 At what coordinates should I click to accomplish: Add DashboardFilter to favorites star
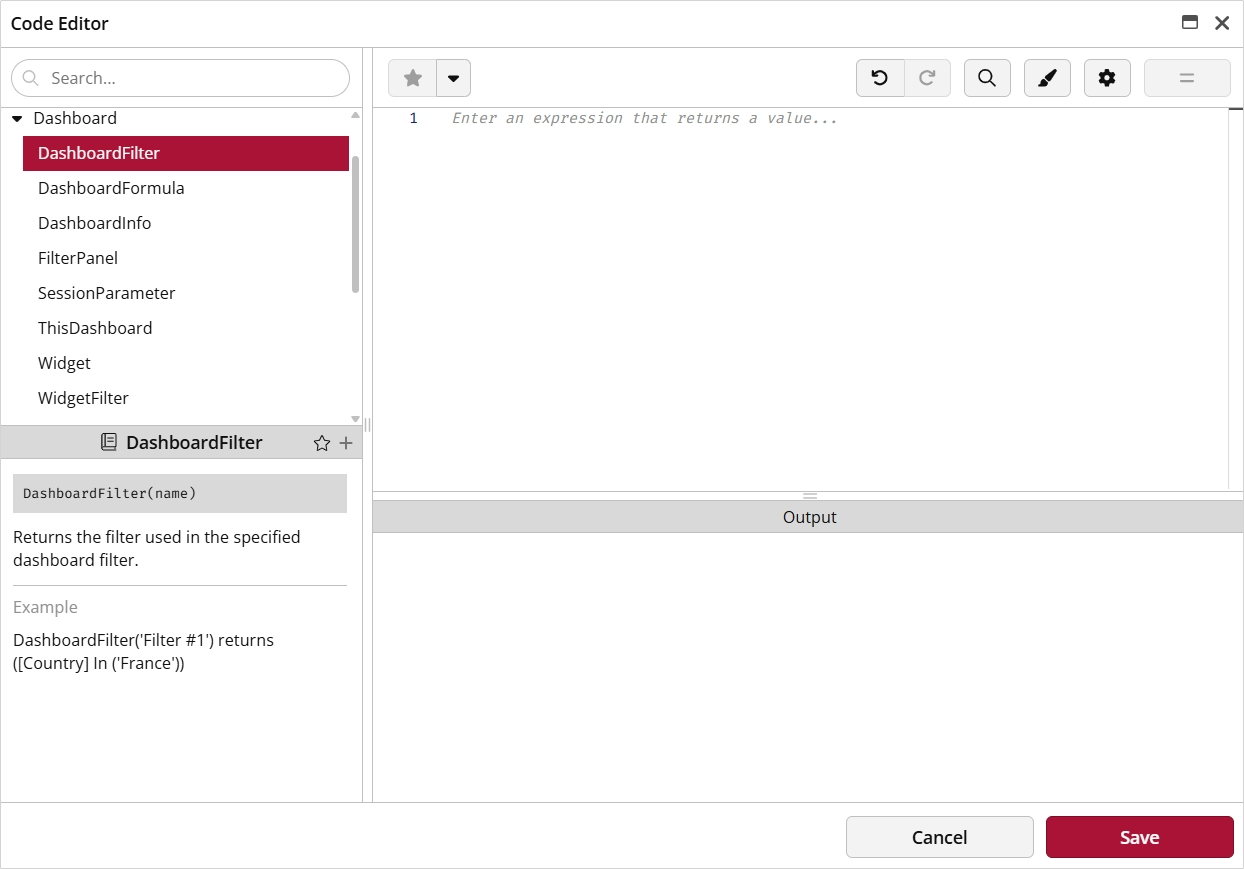tap(321, 443)
